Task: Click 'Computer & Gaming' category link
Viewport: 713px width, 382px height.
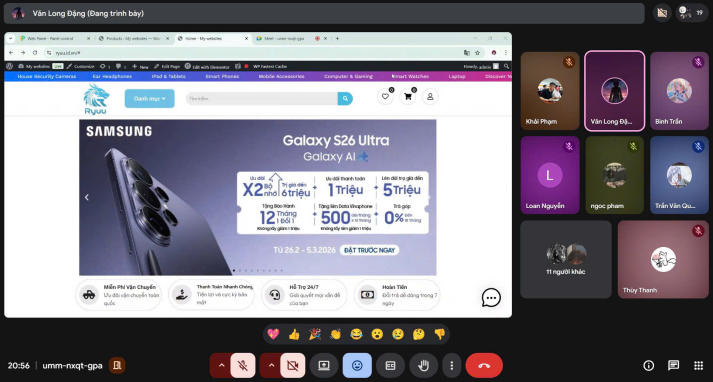Action: (348, 76)
